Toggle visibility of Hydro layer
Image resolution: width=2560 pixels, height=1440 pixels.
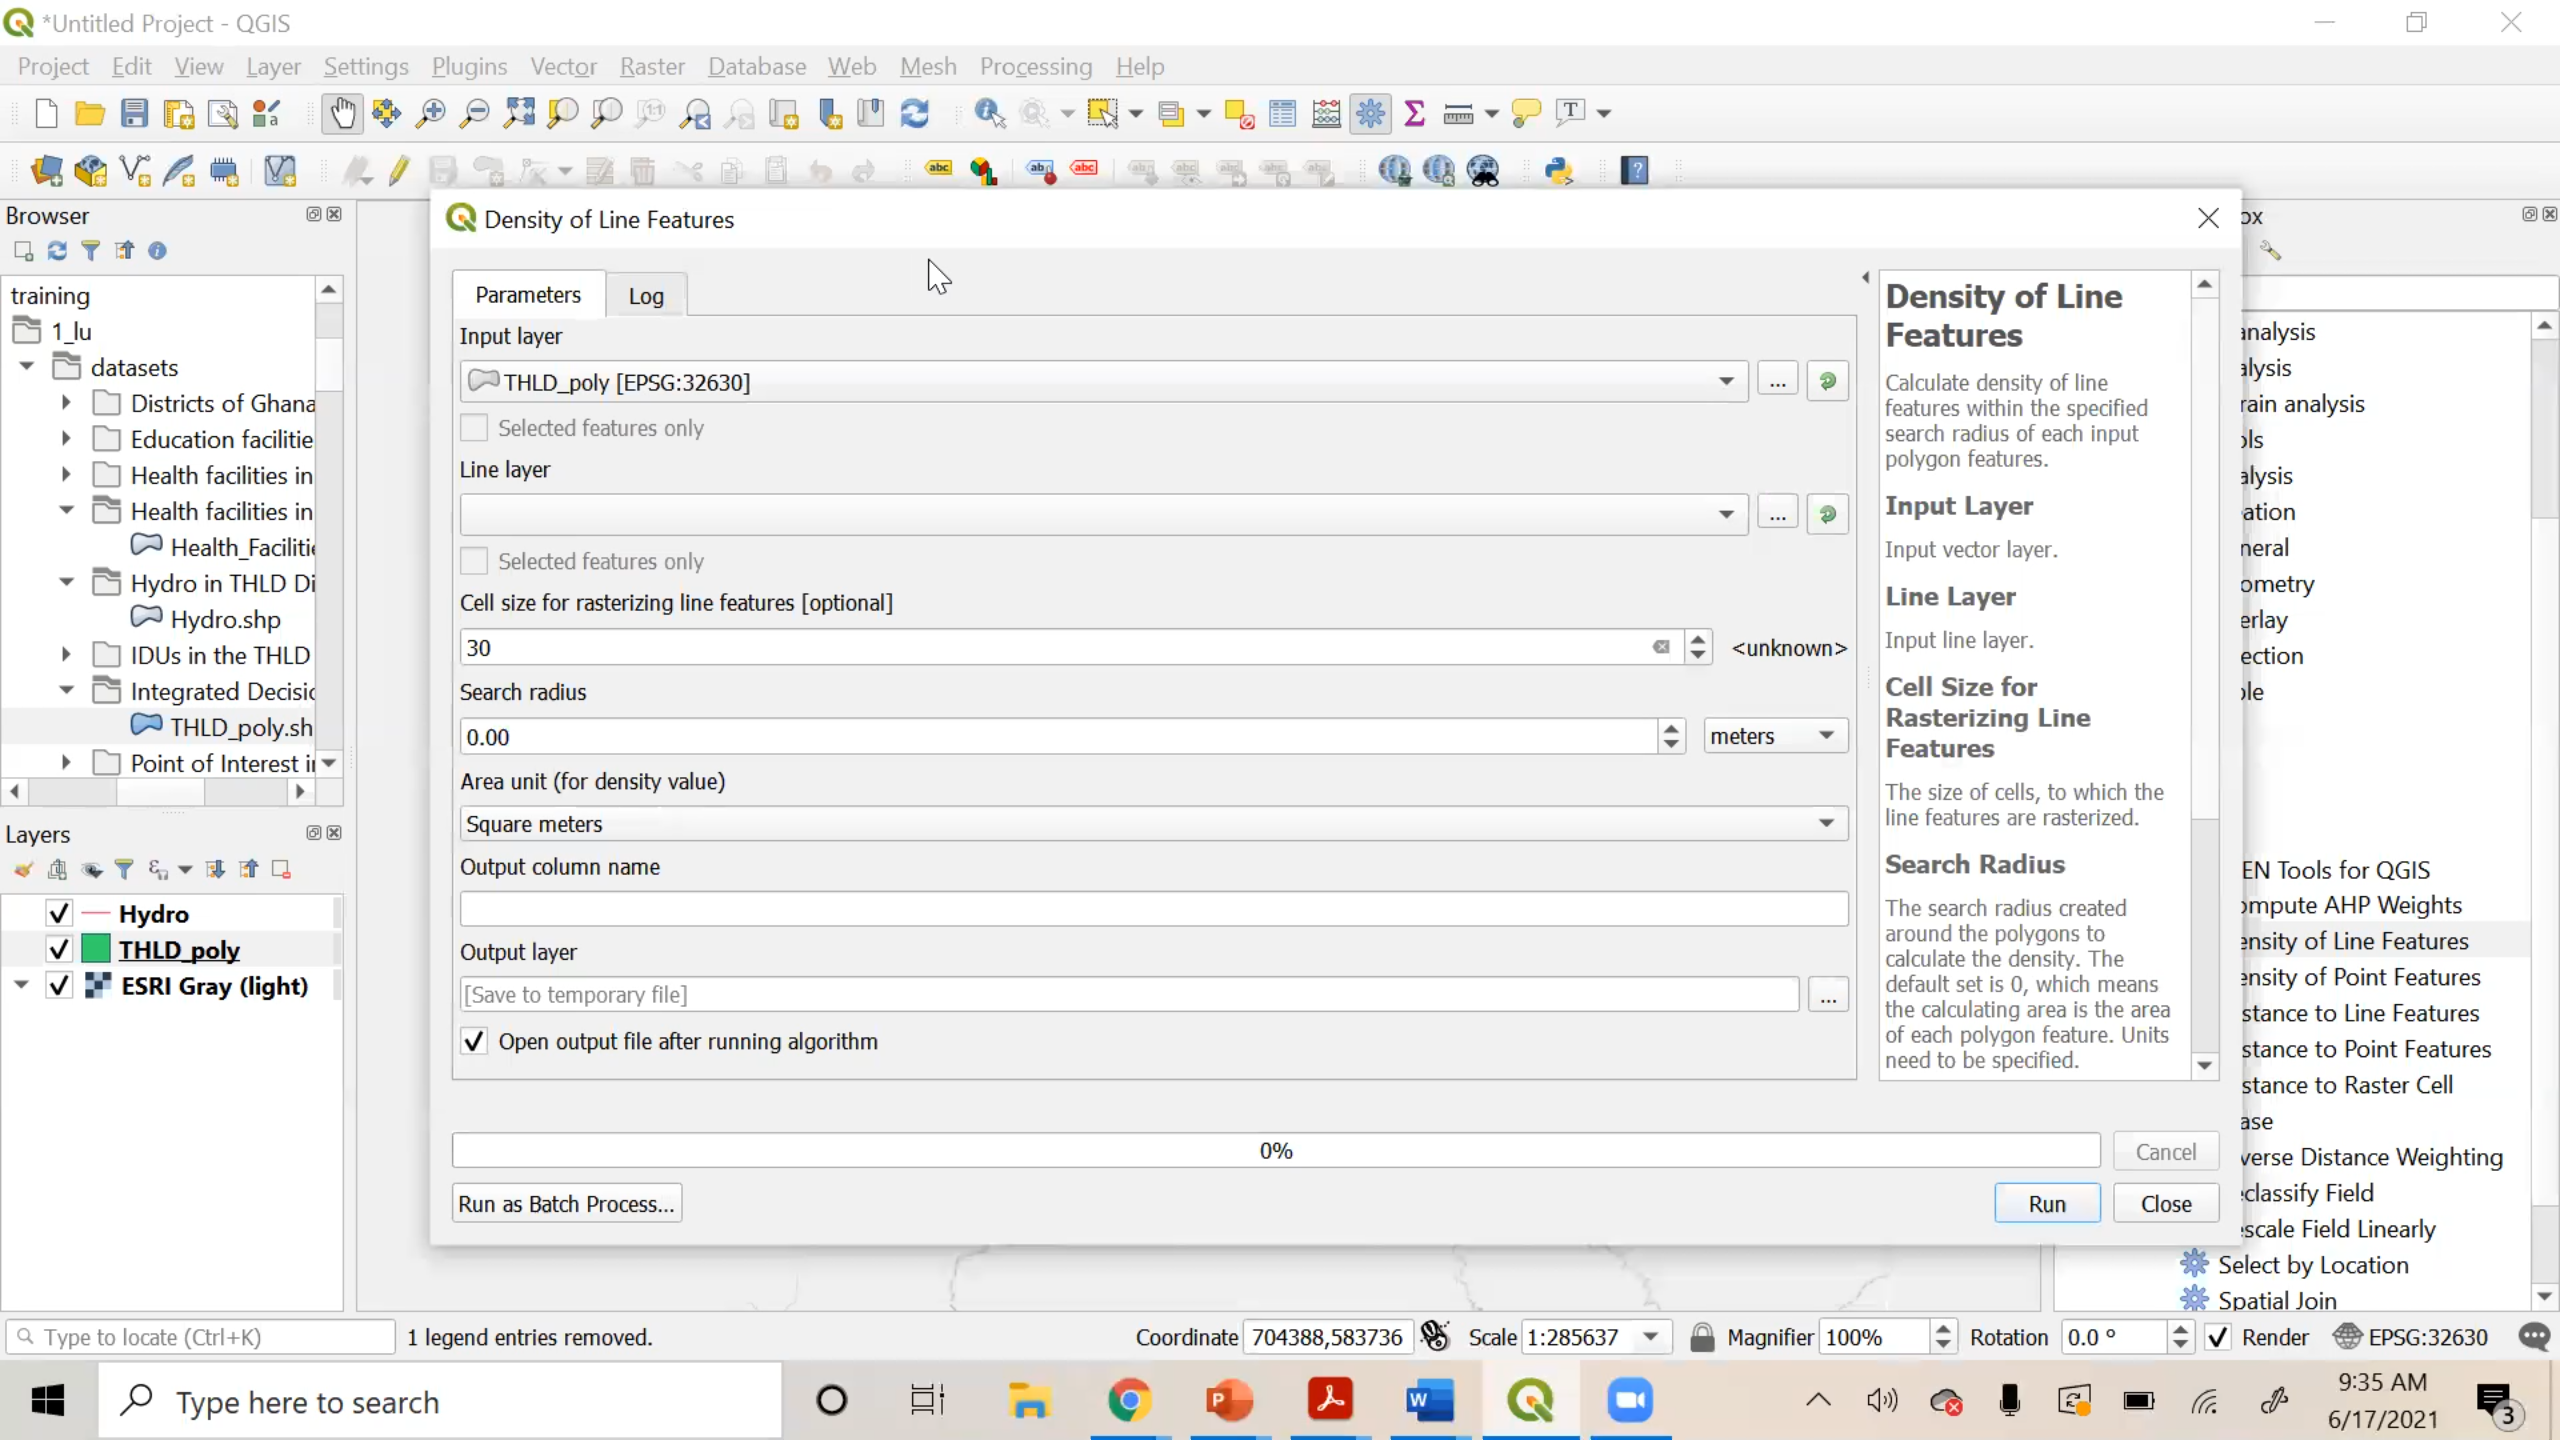59,914
